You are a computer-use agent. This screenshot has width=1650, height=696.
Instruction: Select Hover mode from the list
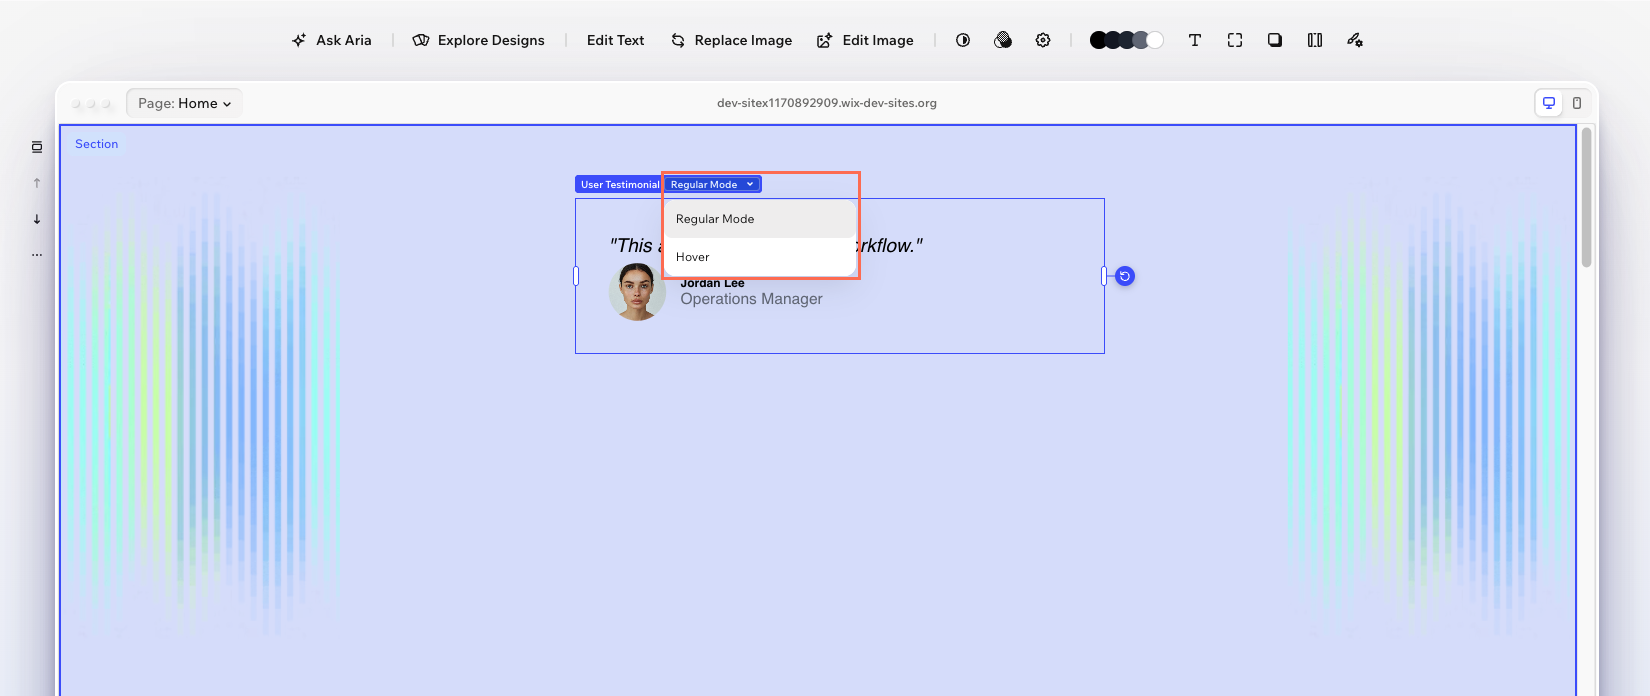click(x=760, y=257)
